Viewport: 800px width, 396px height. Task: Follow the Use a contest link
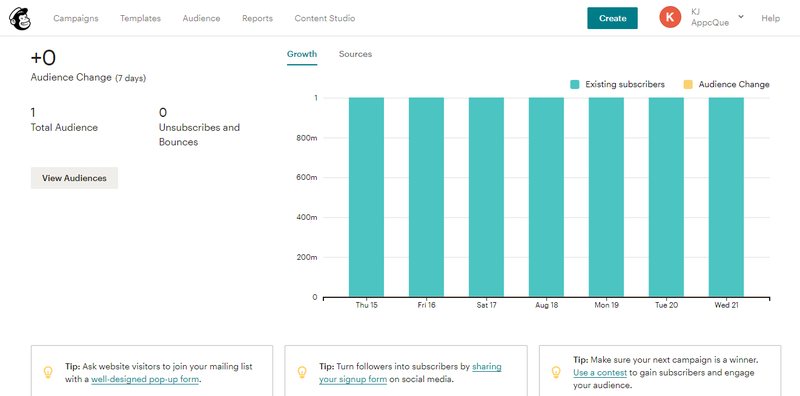pyautogui.click(x=600, y=373)
